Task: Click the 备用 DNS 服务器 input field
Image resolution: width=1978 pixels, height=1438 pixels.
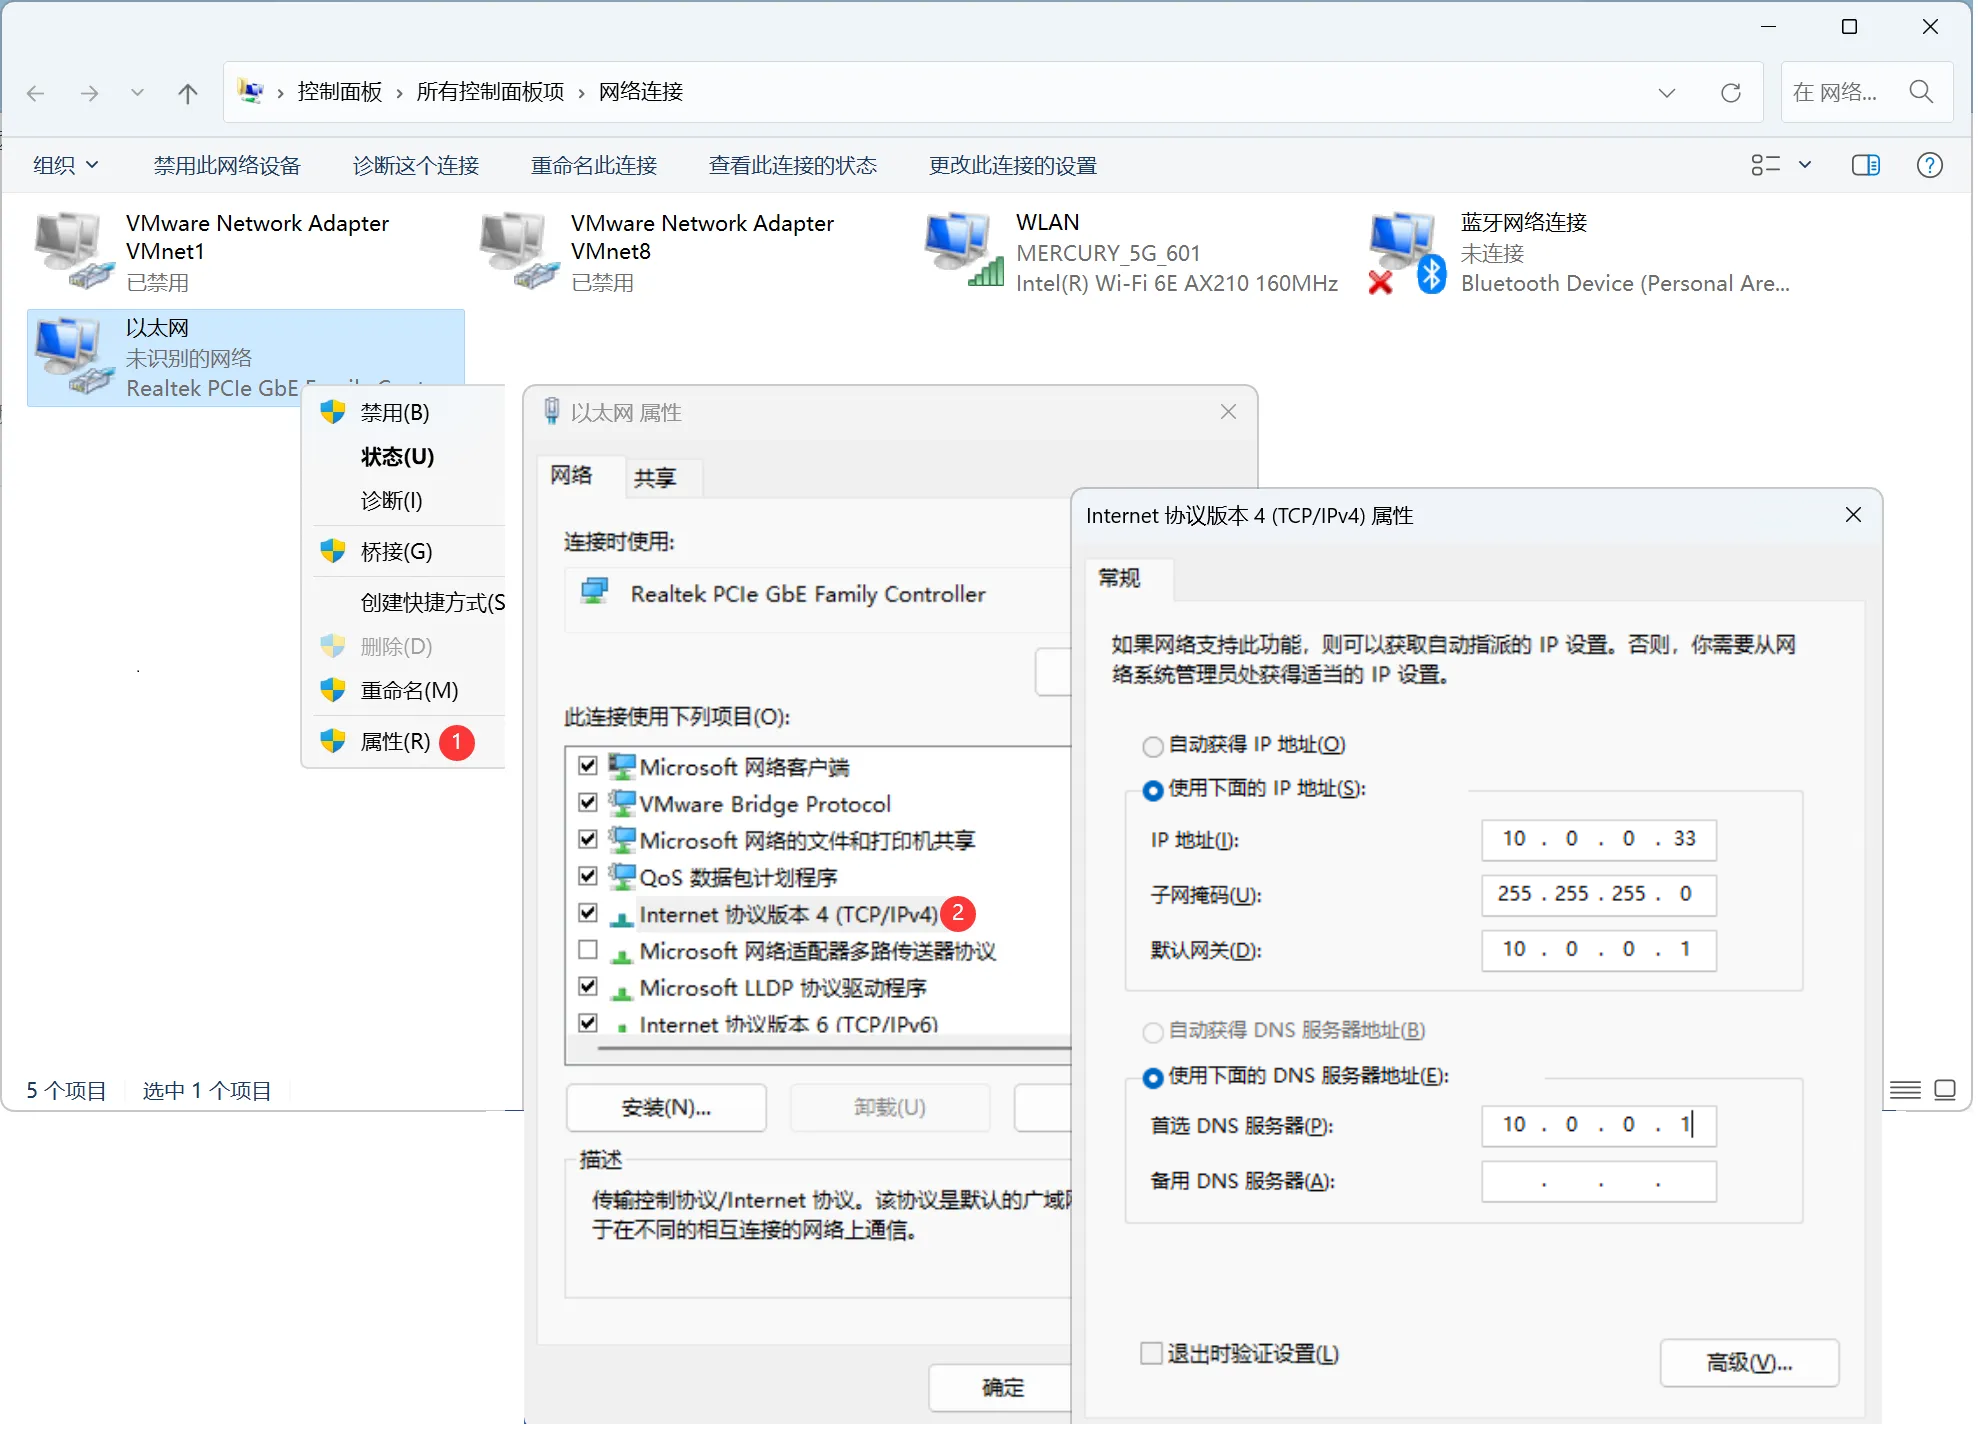Action: (1598, 1181)
